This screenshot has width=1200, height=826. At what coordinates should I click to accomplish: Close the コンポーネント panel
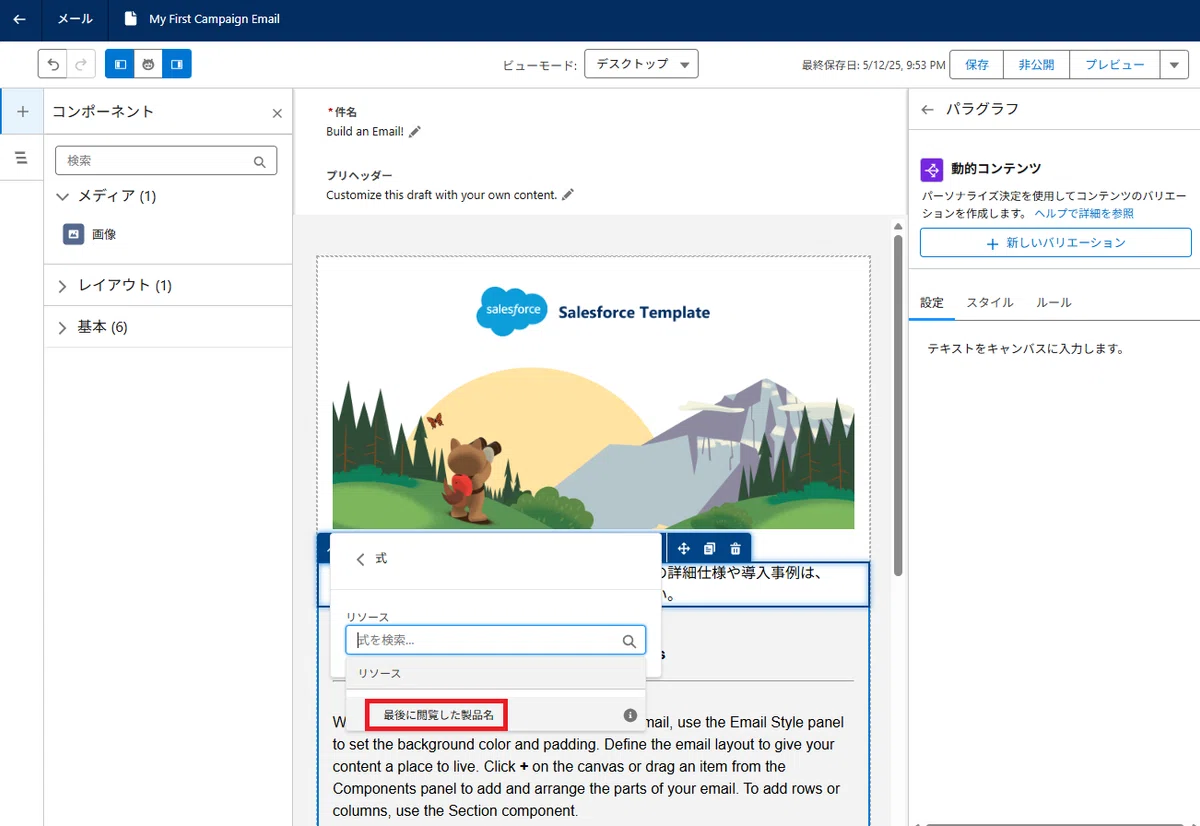click(277, 113)
